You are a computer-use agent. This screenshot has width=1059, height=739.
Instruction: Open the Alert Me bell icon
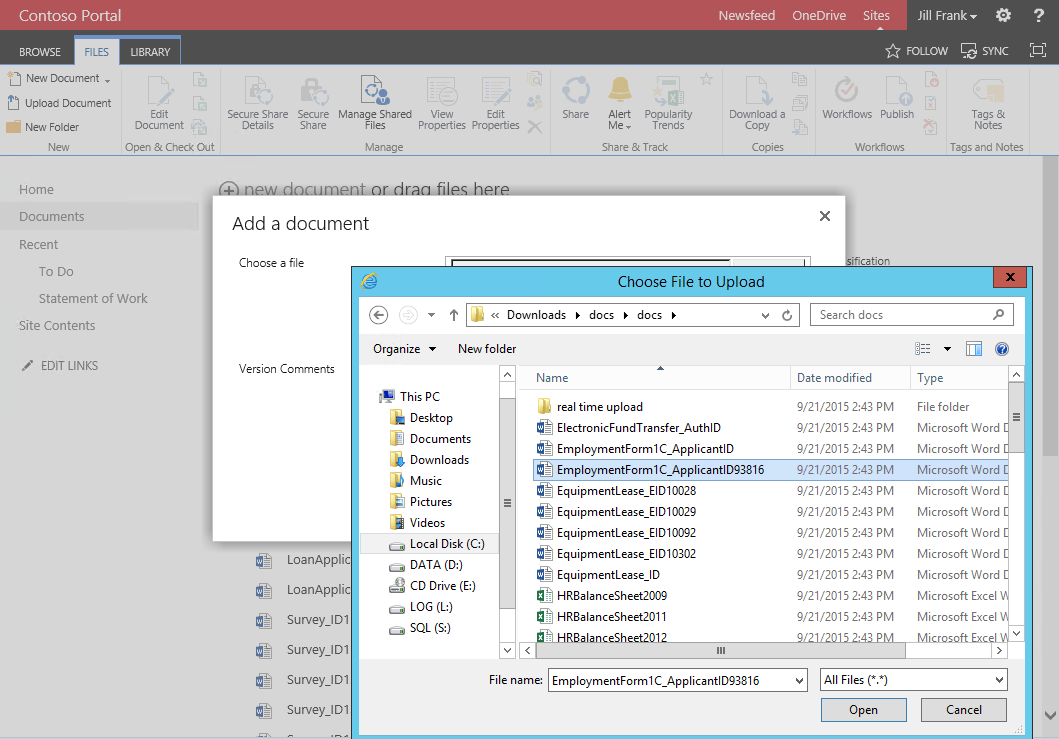coord(619,91)
